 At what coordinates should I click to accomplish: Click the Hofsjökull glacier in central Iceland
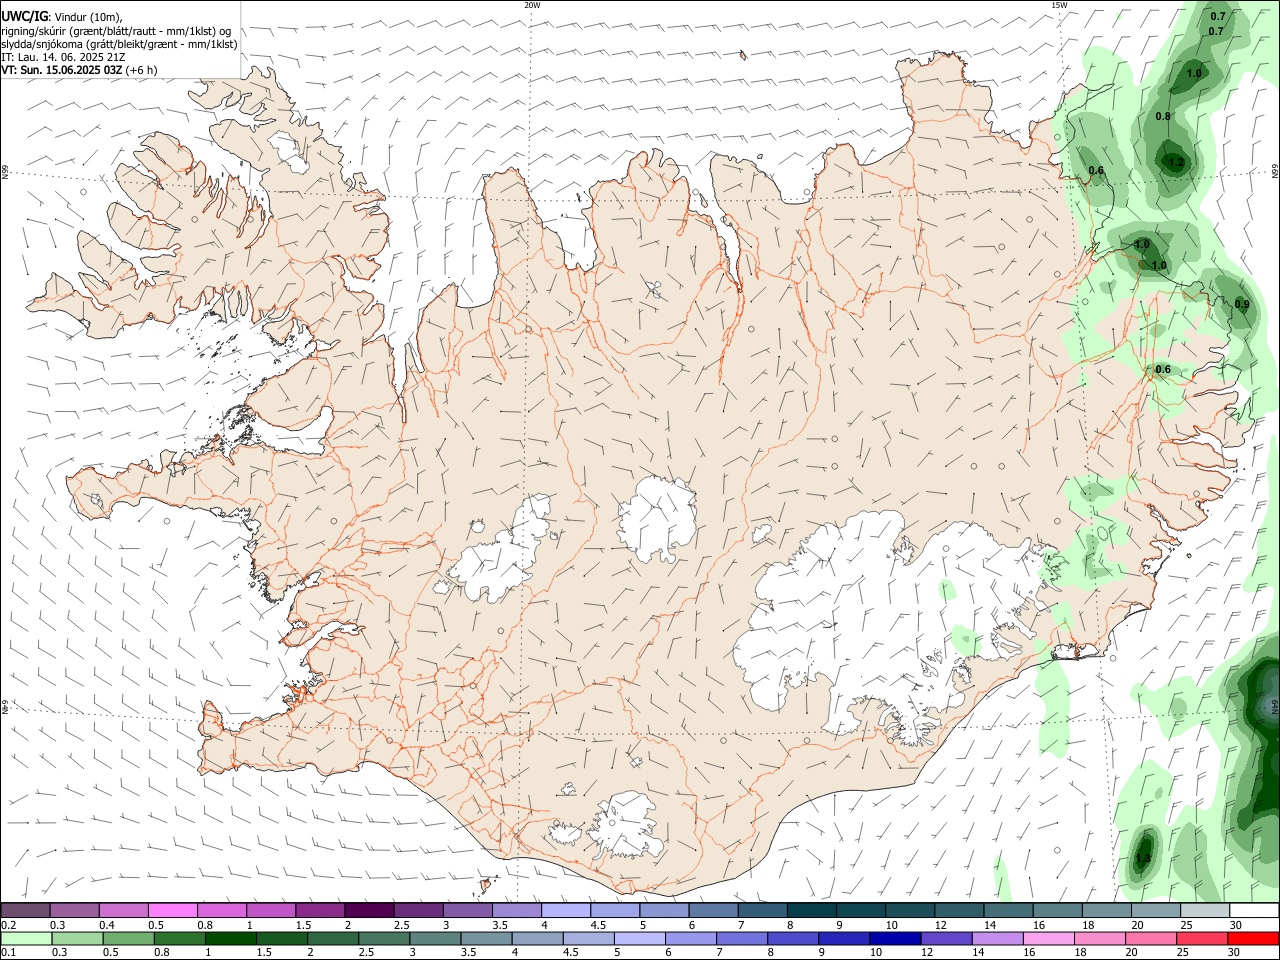click(657, 518)
